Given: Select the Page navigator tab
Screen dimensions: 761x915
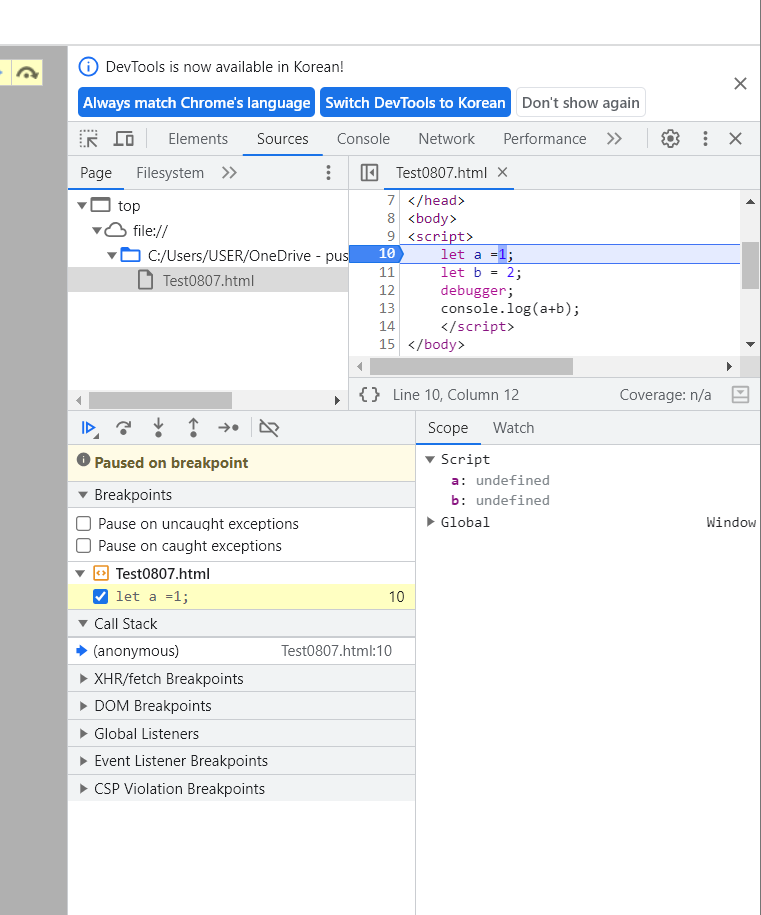Looking at the screenshot, I should (96, 173).
